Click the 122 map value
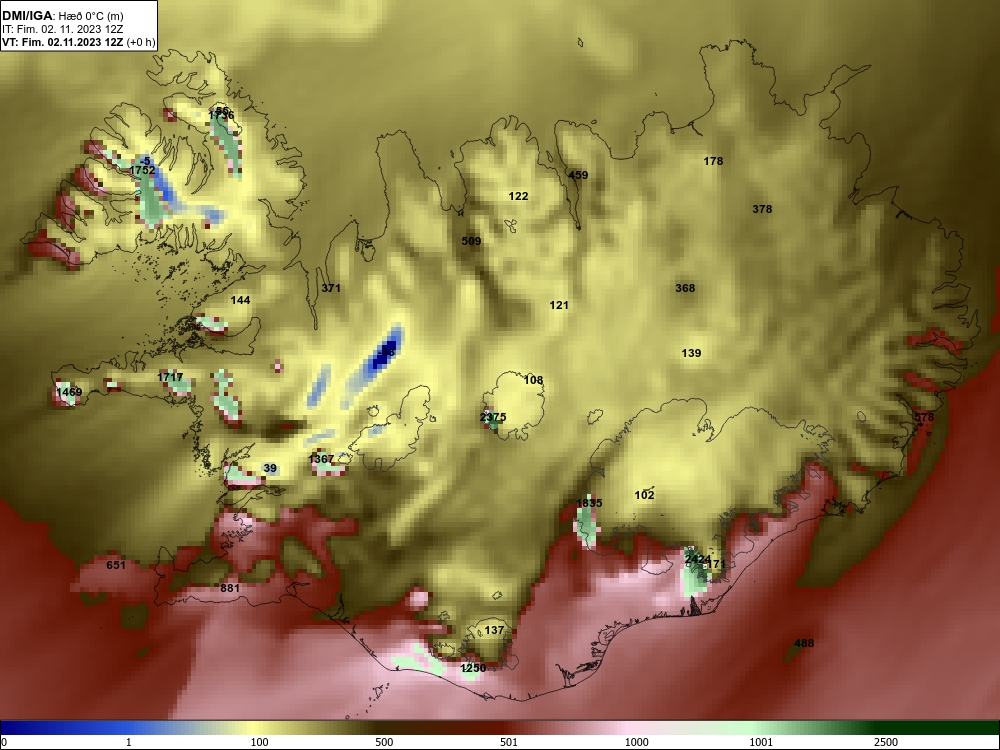 pyautogui.click(x=518, y=196)
